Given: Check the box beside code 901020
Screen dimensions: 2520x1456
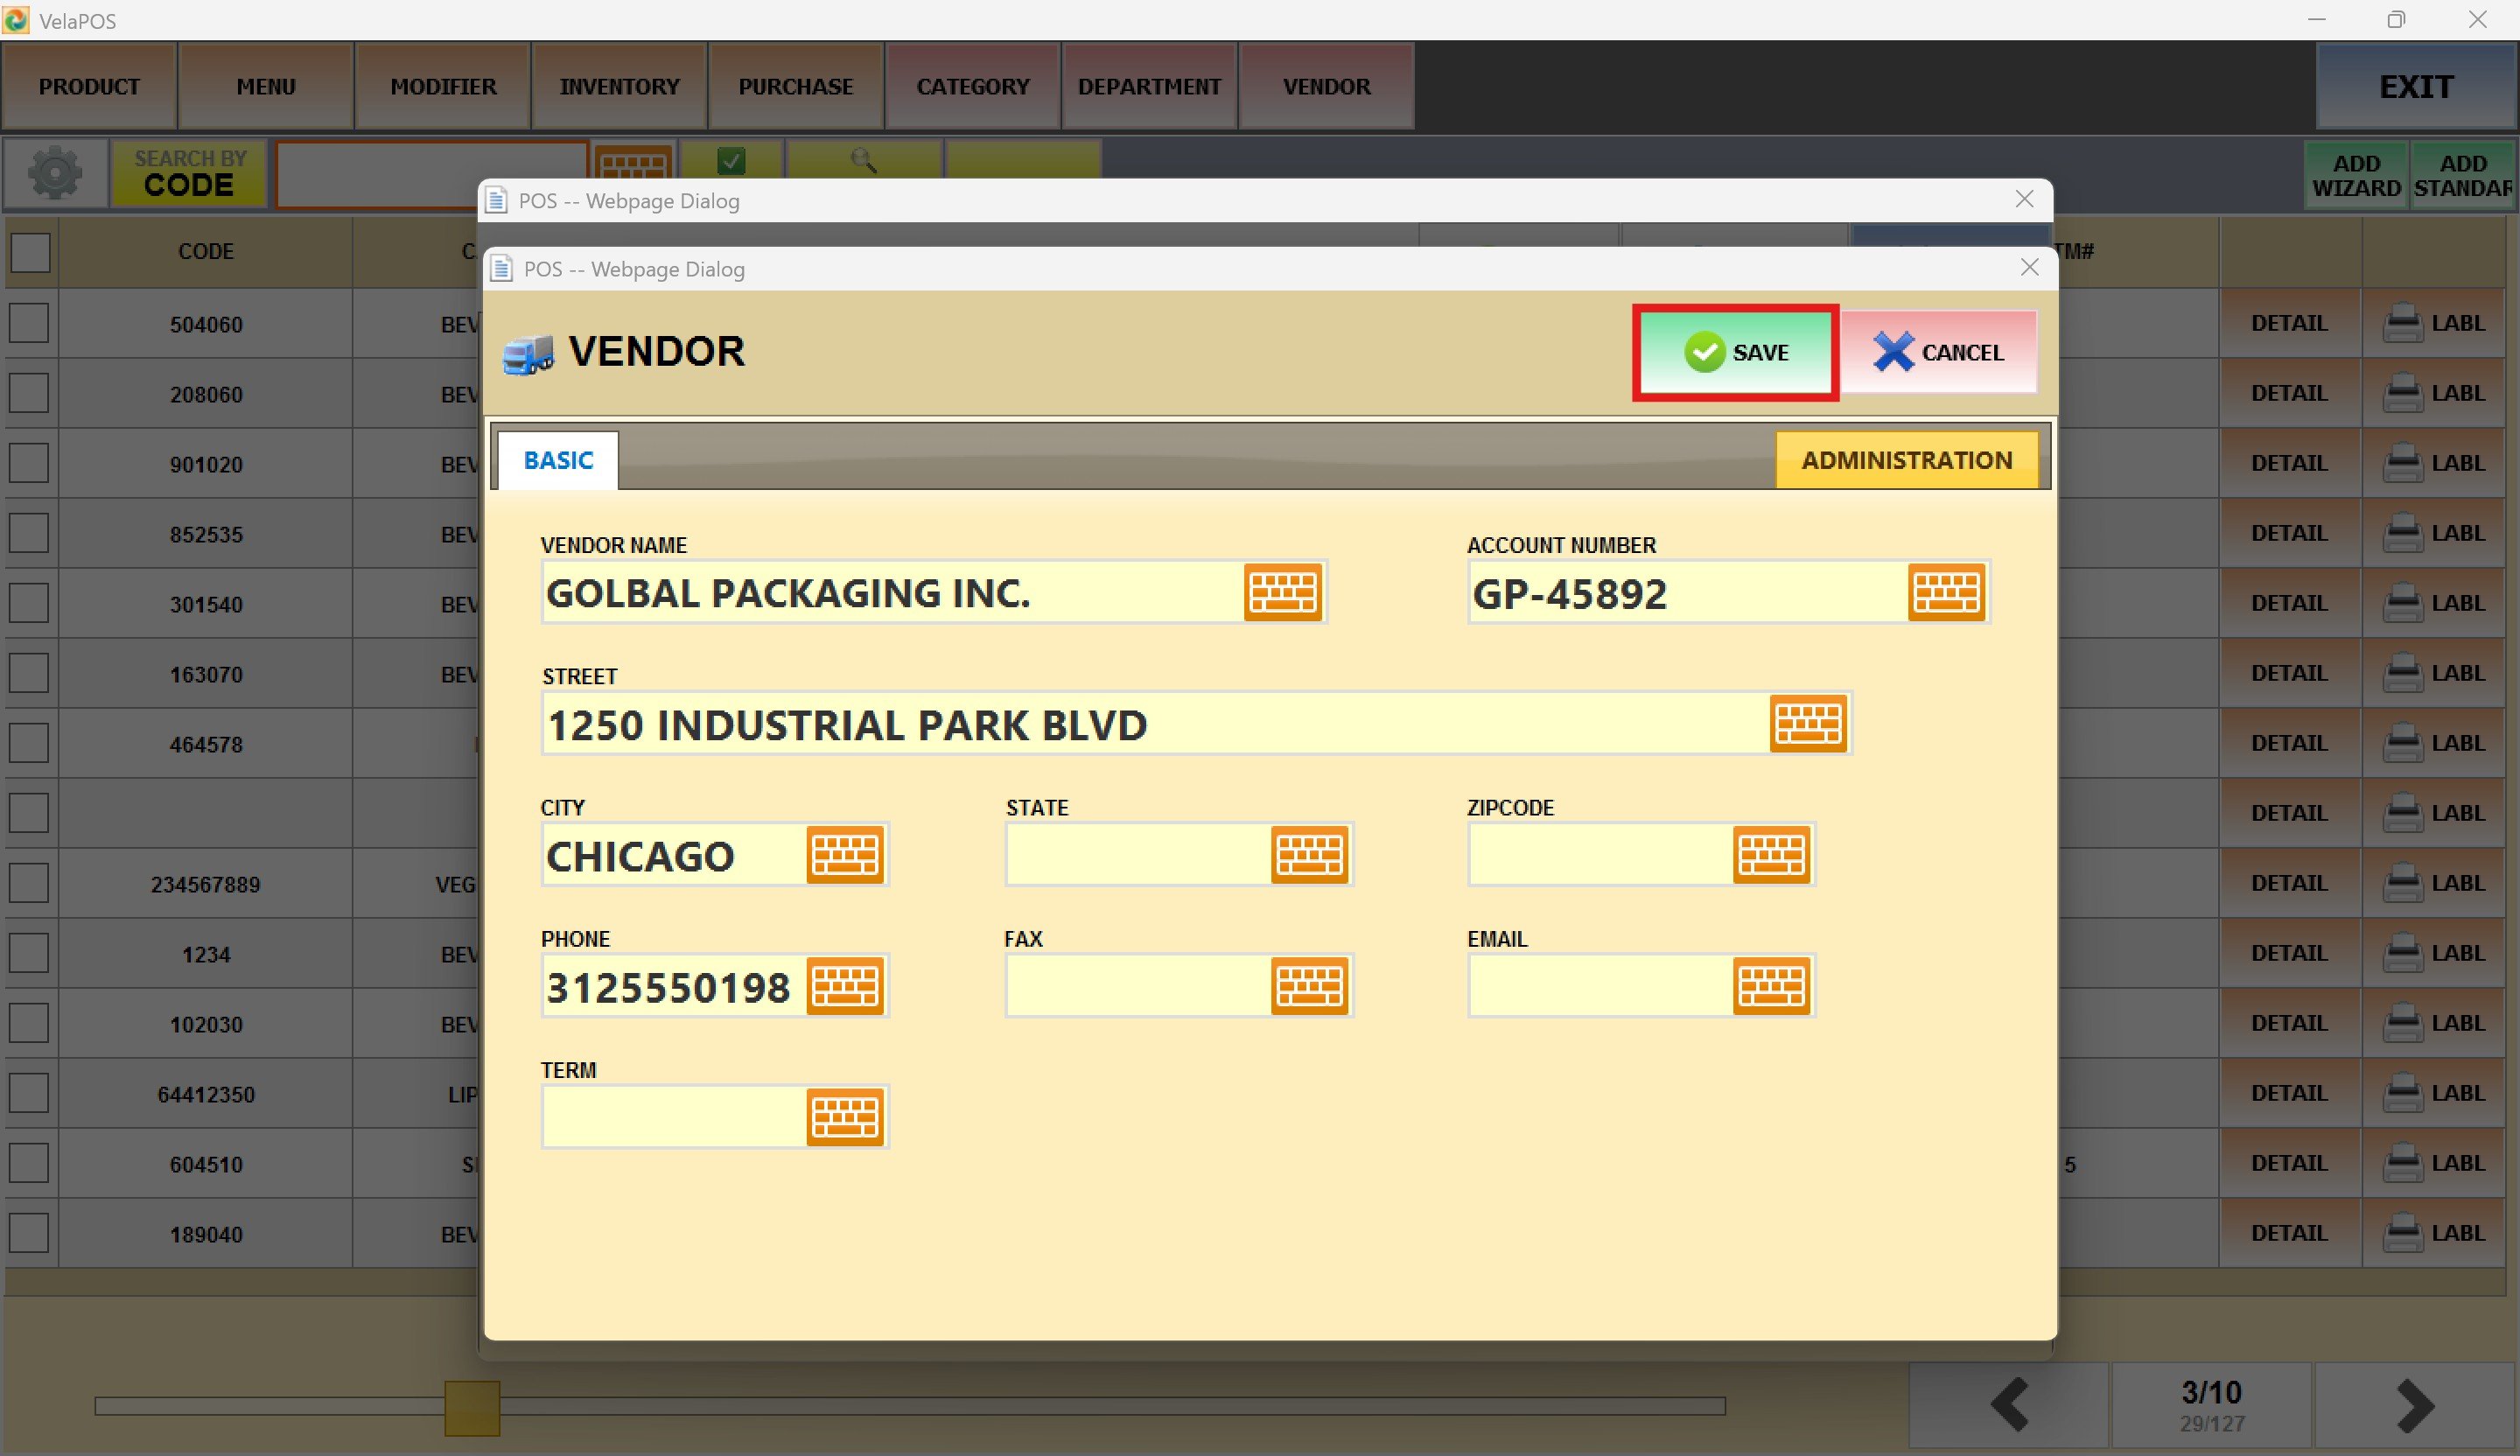Looking at the screenshot, I should pyautogui.click(x=29, y=463).
